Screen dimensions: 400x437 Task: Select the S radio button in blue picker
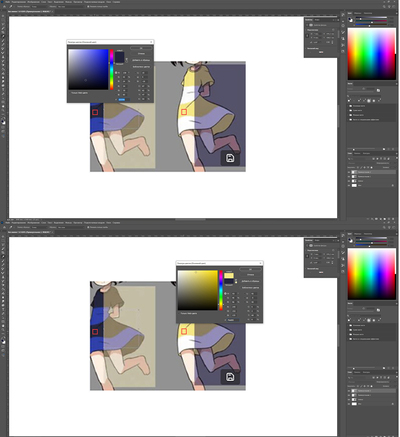116,77
